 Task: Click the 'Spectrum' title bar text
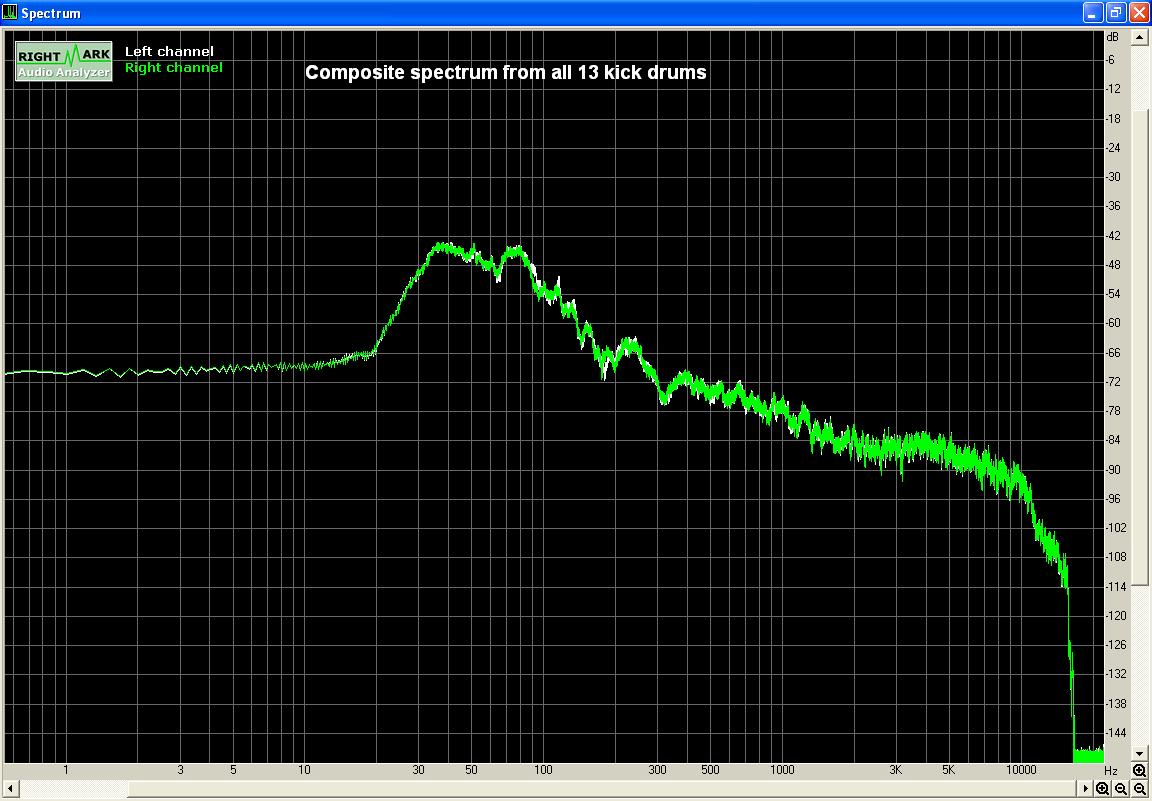coord(51,13)
